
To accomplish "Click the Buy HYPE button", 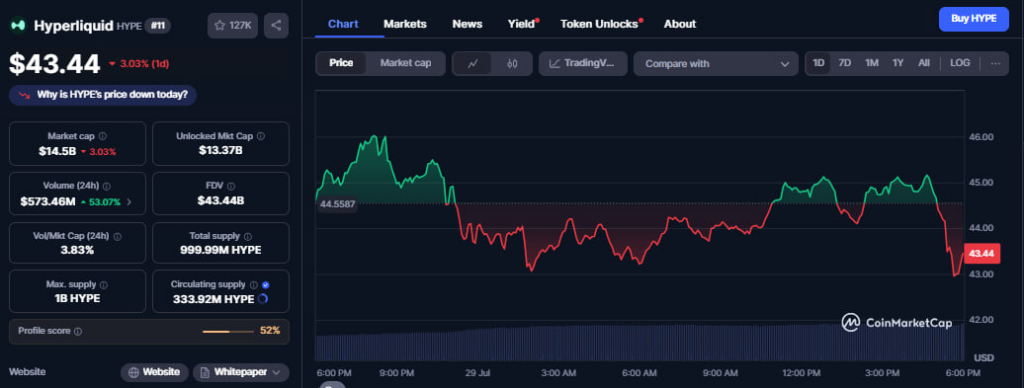I will tap(974, 19).
